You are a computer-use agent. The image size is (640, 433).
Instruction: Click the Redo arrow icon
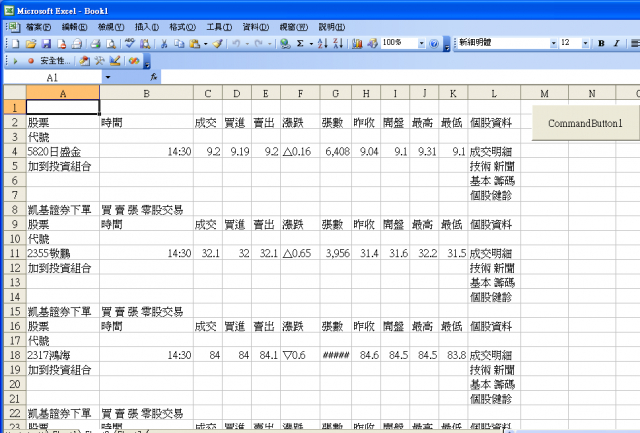259,43
